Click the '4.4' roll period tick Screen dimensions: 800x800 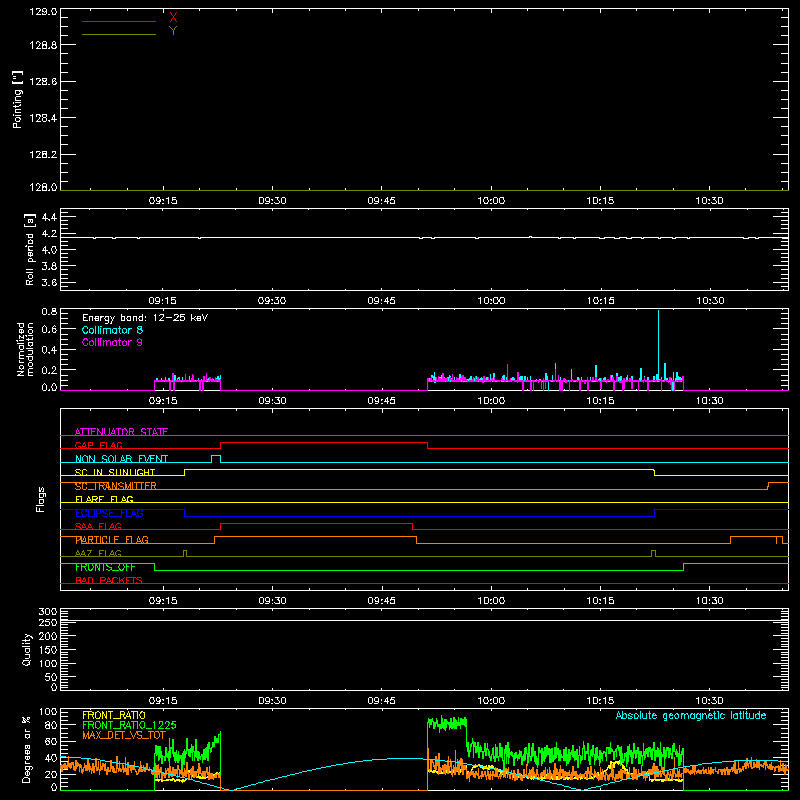click(49, 217)
